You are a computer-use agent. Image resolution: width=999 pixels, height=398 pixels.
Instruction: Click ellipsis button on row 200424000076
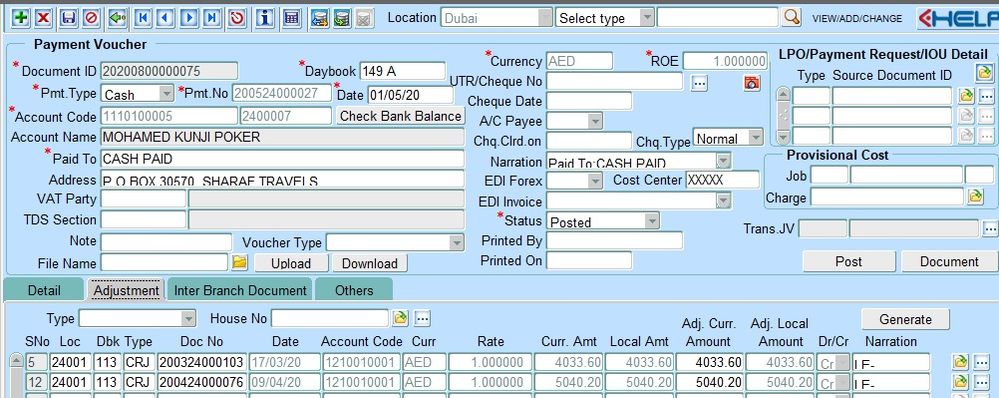[981, 382]
